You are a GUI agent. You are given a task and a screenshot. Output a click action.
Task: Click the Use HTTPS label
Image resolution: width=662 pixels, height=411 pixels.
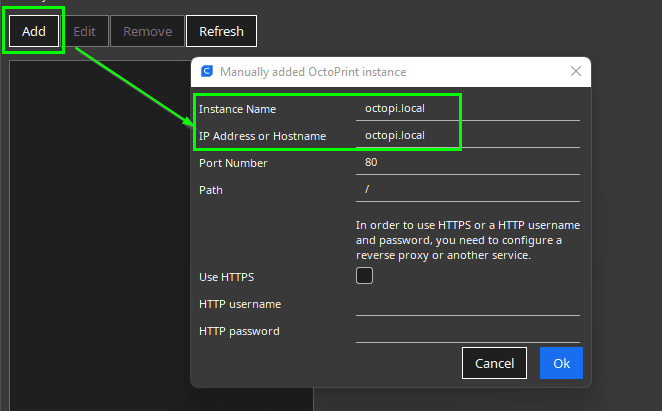[226, 277]
